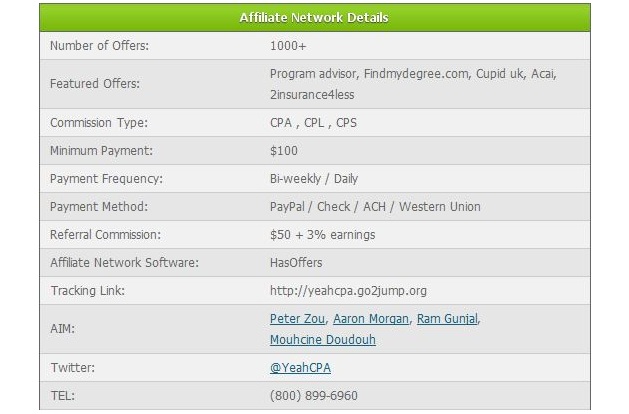Image resolution: width=629 pixels, height=414 pixels.
Task: Open the Ram Gunjal AIM link
Action: (447, 319)
